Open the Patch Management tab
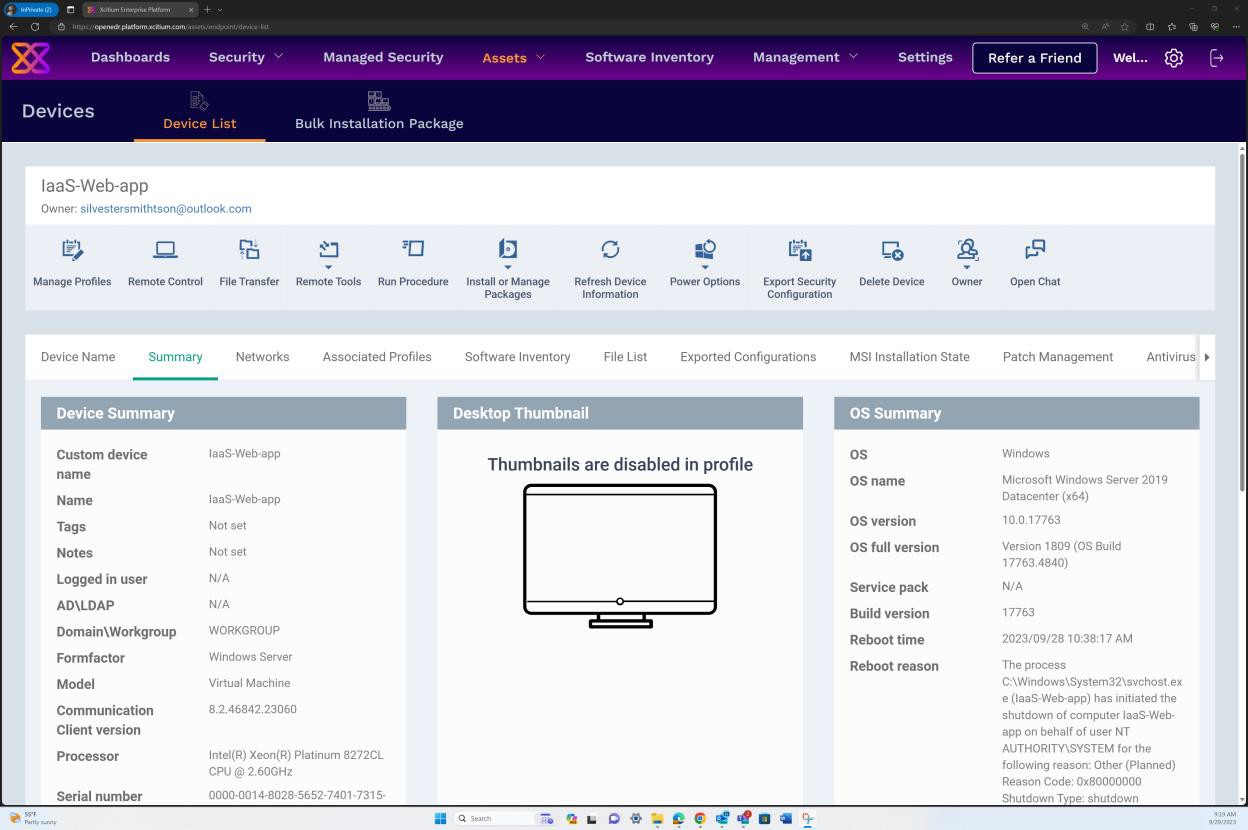 (1057, 356)
